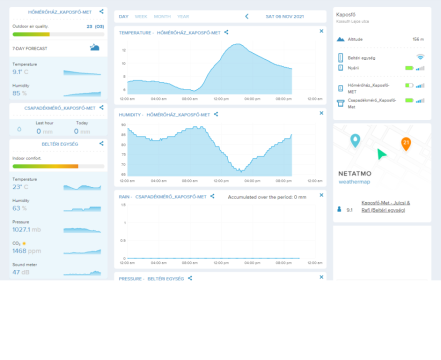Close the Humidity graph panel
The height and width of the screenshot is (360, 441).
(x=321, y=113)
